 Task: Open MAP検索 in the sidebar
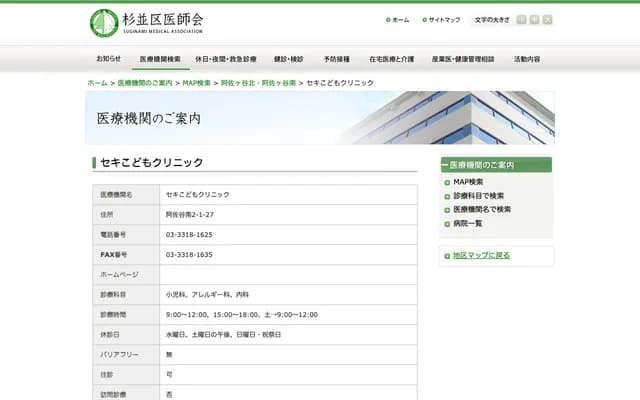click(x=468, y=182)
